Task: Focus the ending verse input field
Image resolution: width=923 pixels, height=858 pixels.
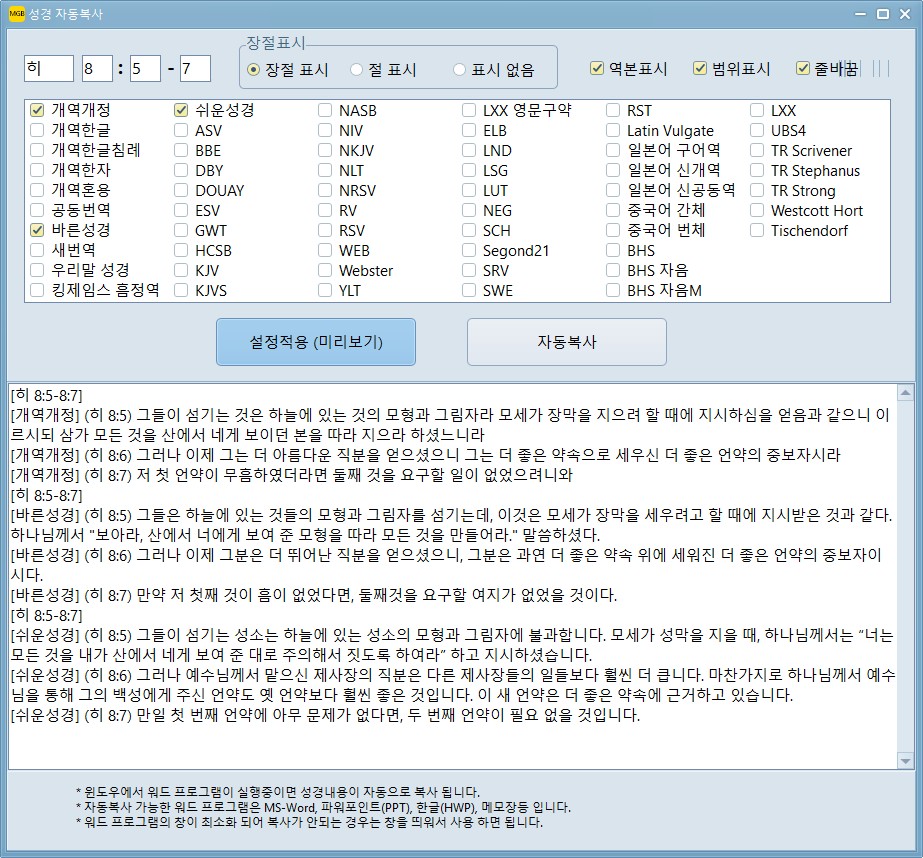Action: point(195,69)
